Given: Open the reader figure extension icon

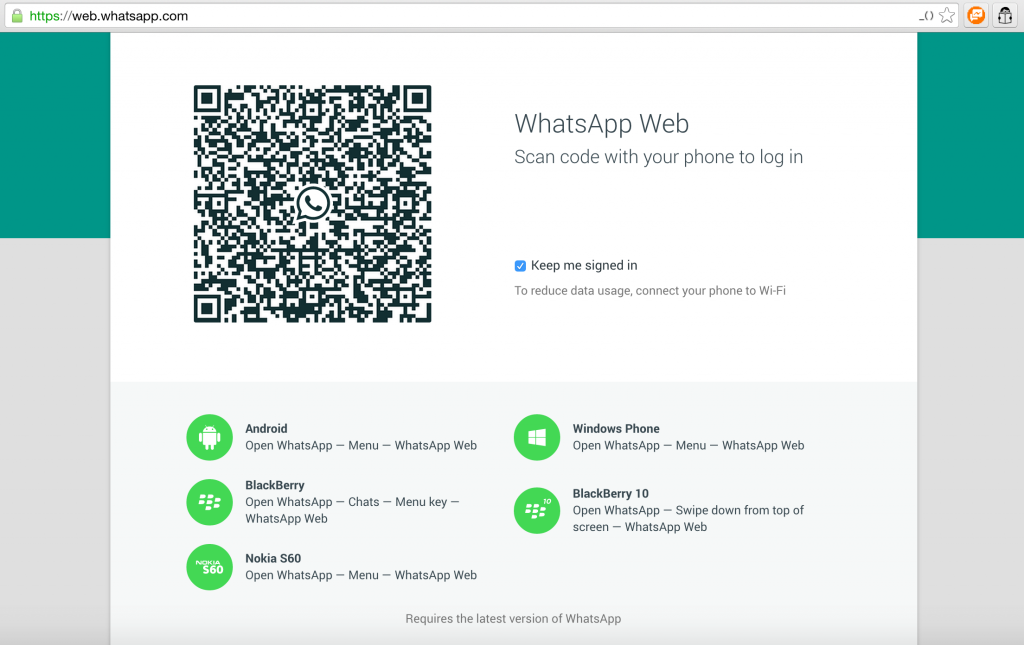Looking at the screenshot, I should click(x=1005, y=16).
